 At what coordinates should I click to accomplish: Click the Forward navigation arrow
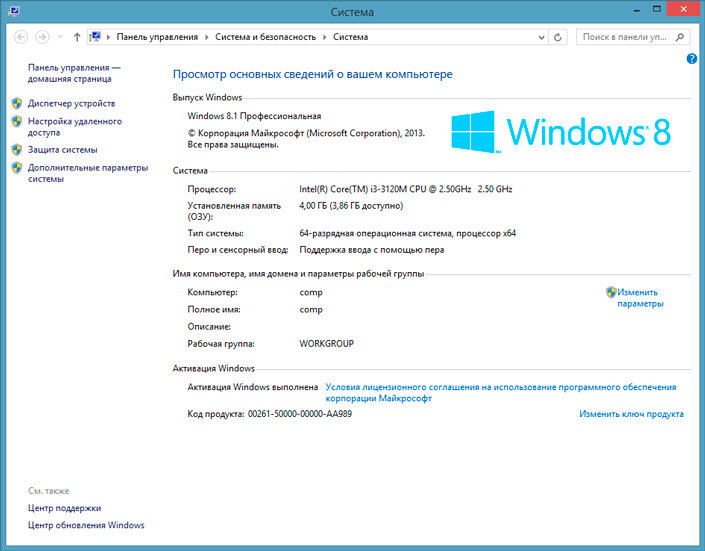[x=42, y=37]
